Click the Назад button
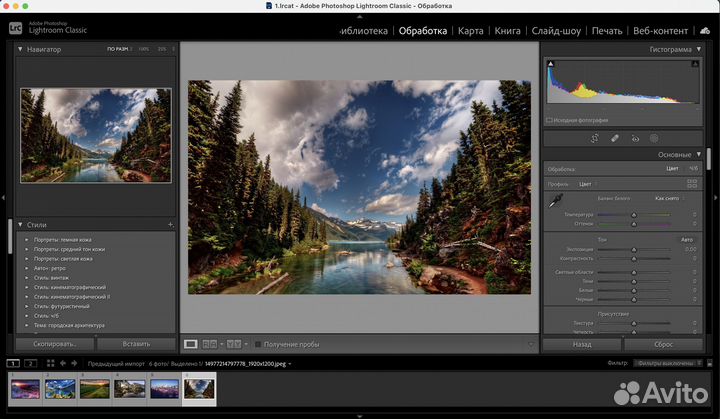This screenshot has height=419, width=720. 582,344
